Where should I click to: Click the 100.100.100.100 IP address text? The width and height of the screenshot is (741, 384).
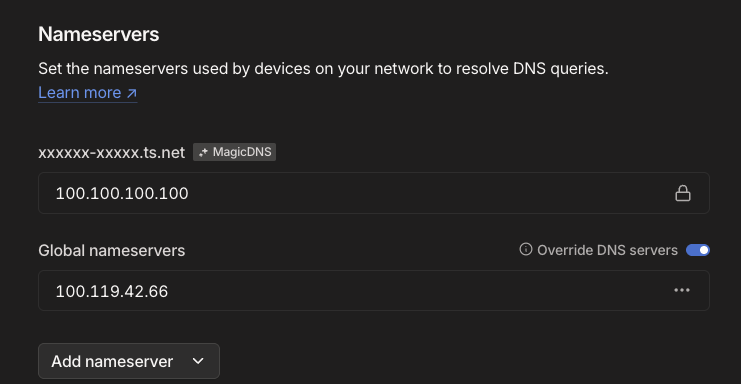[122, 193]
